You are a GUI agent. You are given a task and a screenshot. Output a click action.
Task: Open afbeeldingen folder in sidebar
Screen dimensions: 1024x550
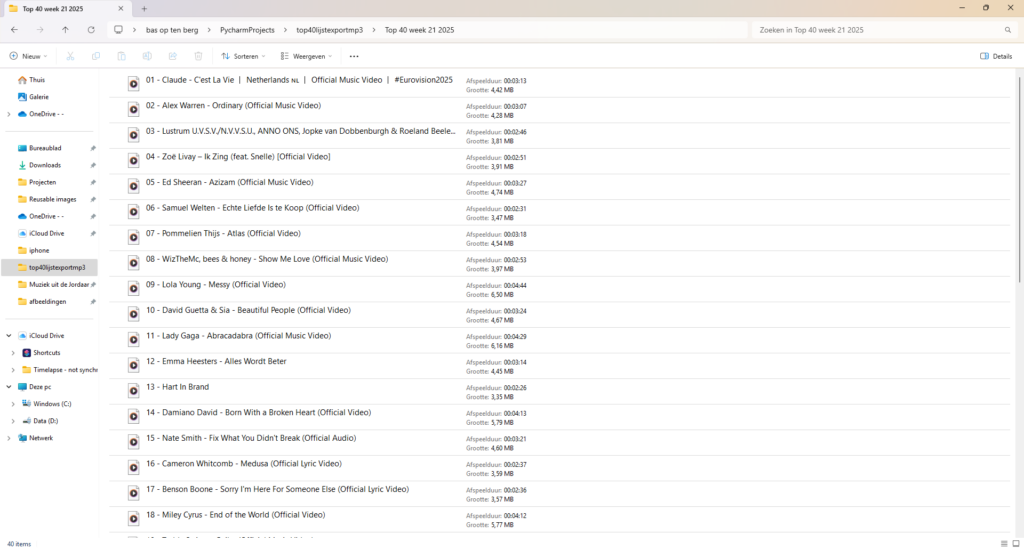point(47,302)
